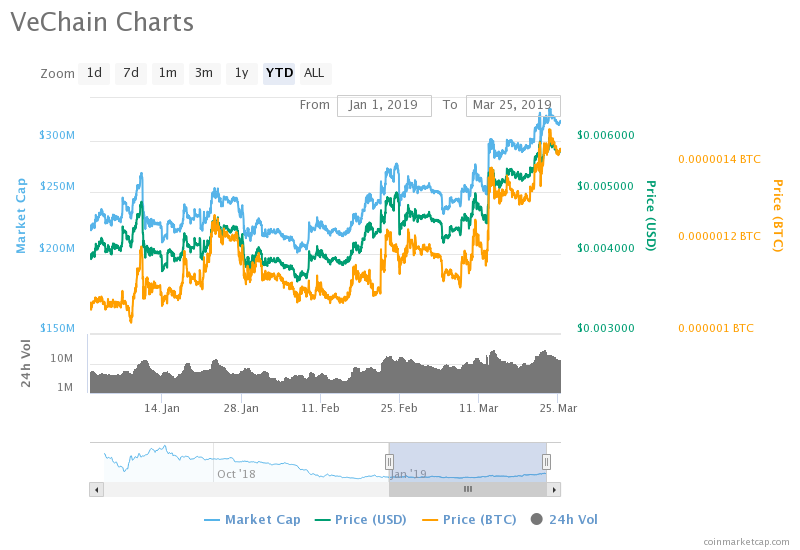Click the navigator scrollbar thumb
This screenshot has height=550, width=800.
[x=468, y=490]
